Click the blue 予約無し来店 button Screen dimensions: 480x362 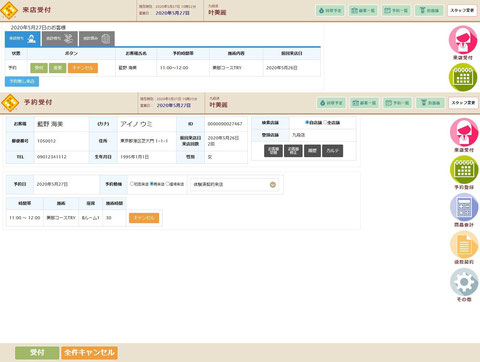tap(22, 81)
